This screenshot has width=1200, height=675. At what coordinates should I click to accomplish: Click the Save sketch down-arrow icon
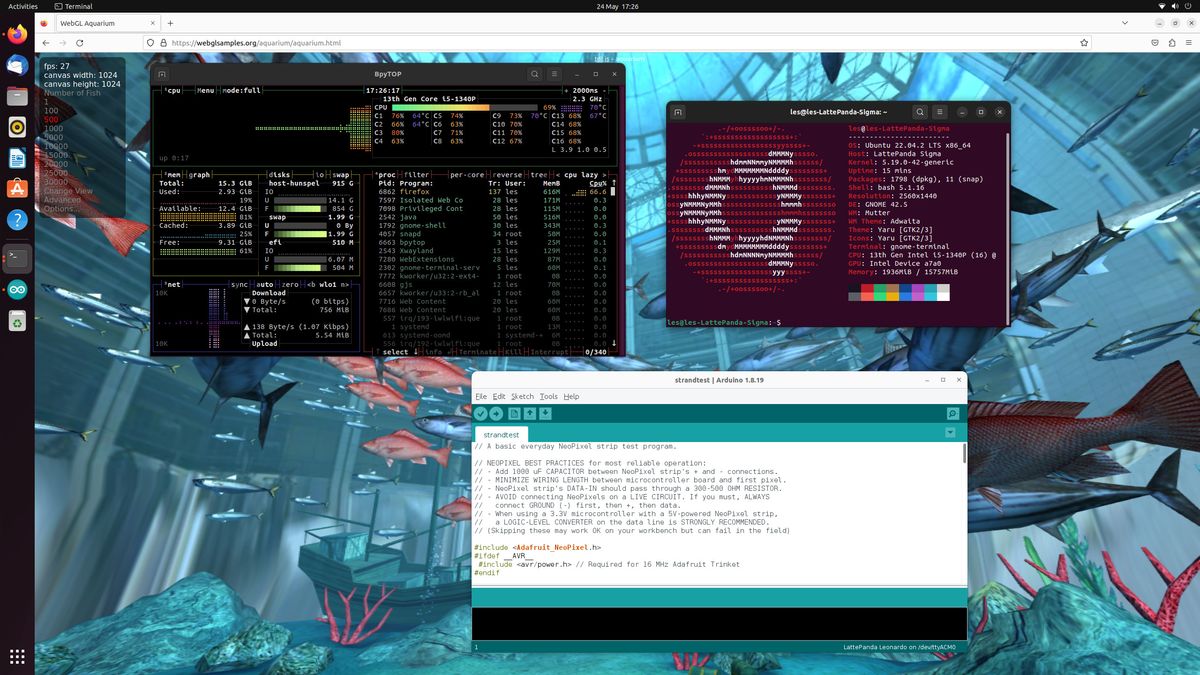(546, 413)
